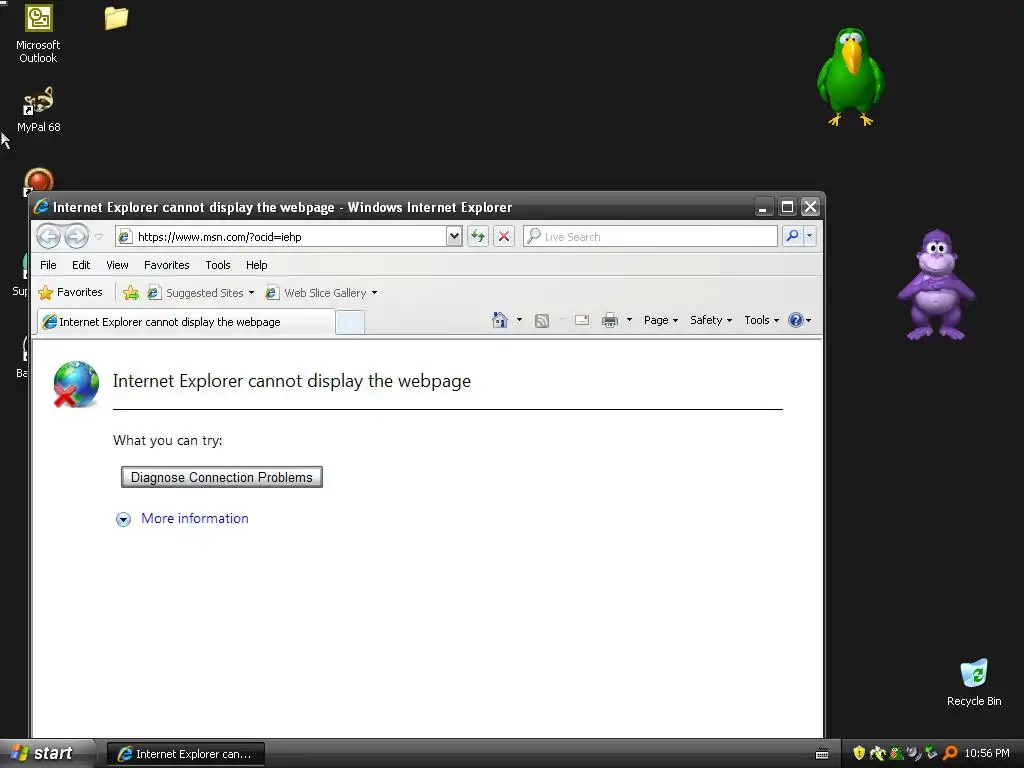The height and width of the screenshot is (768, 1024).
Task: Open the recent pages dropdown beside Forward
Action: (99, 236)
